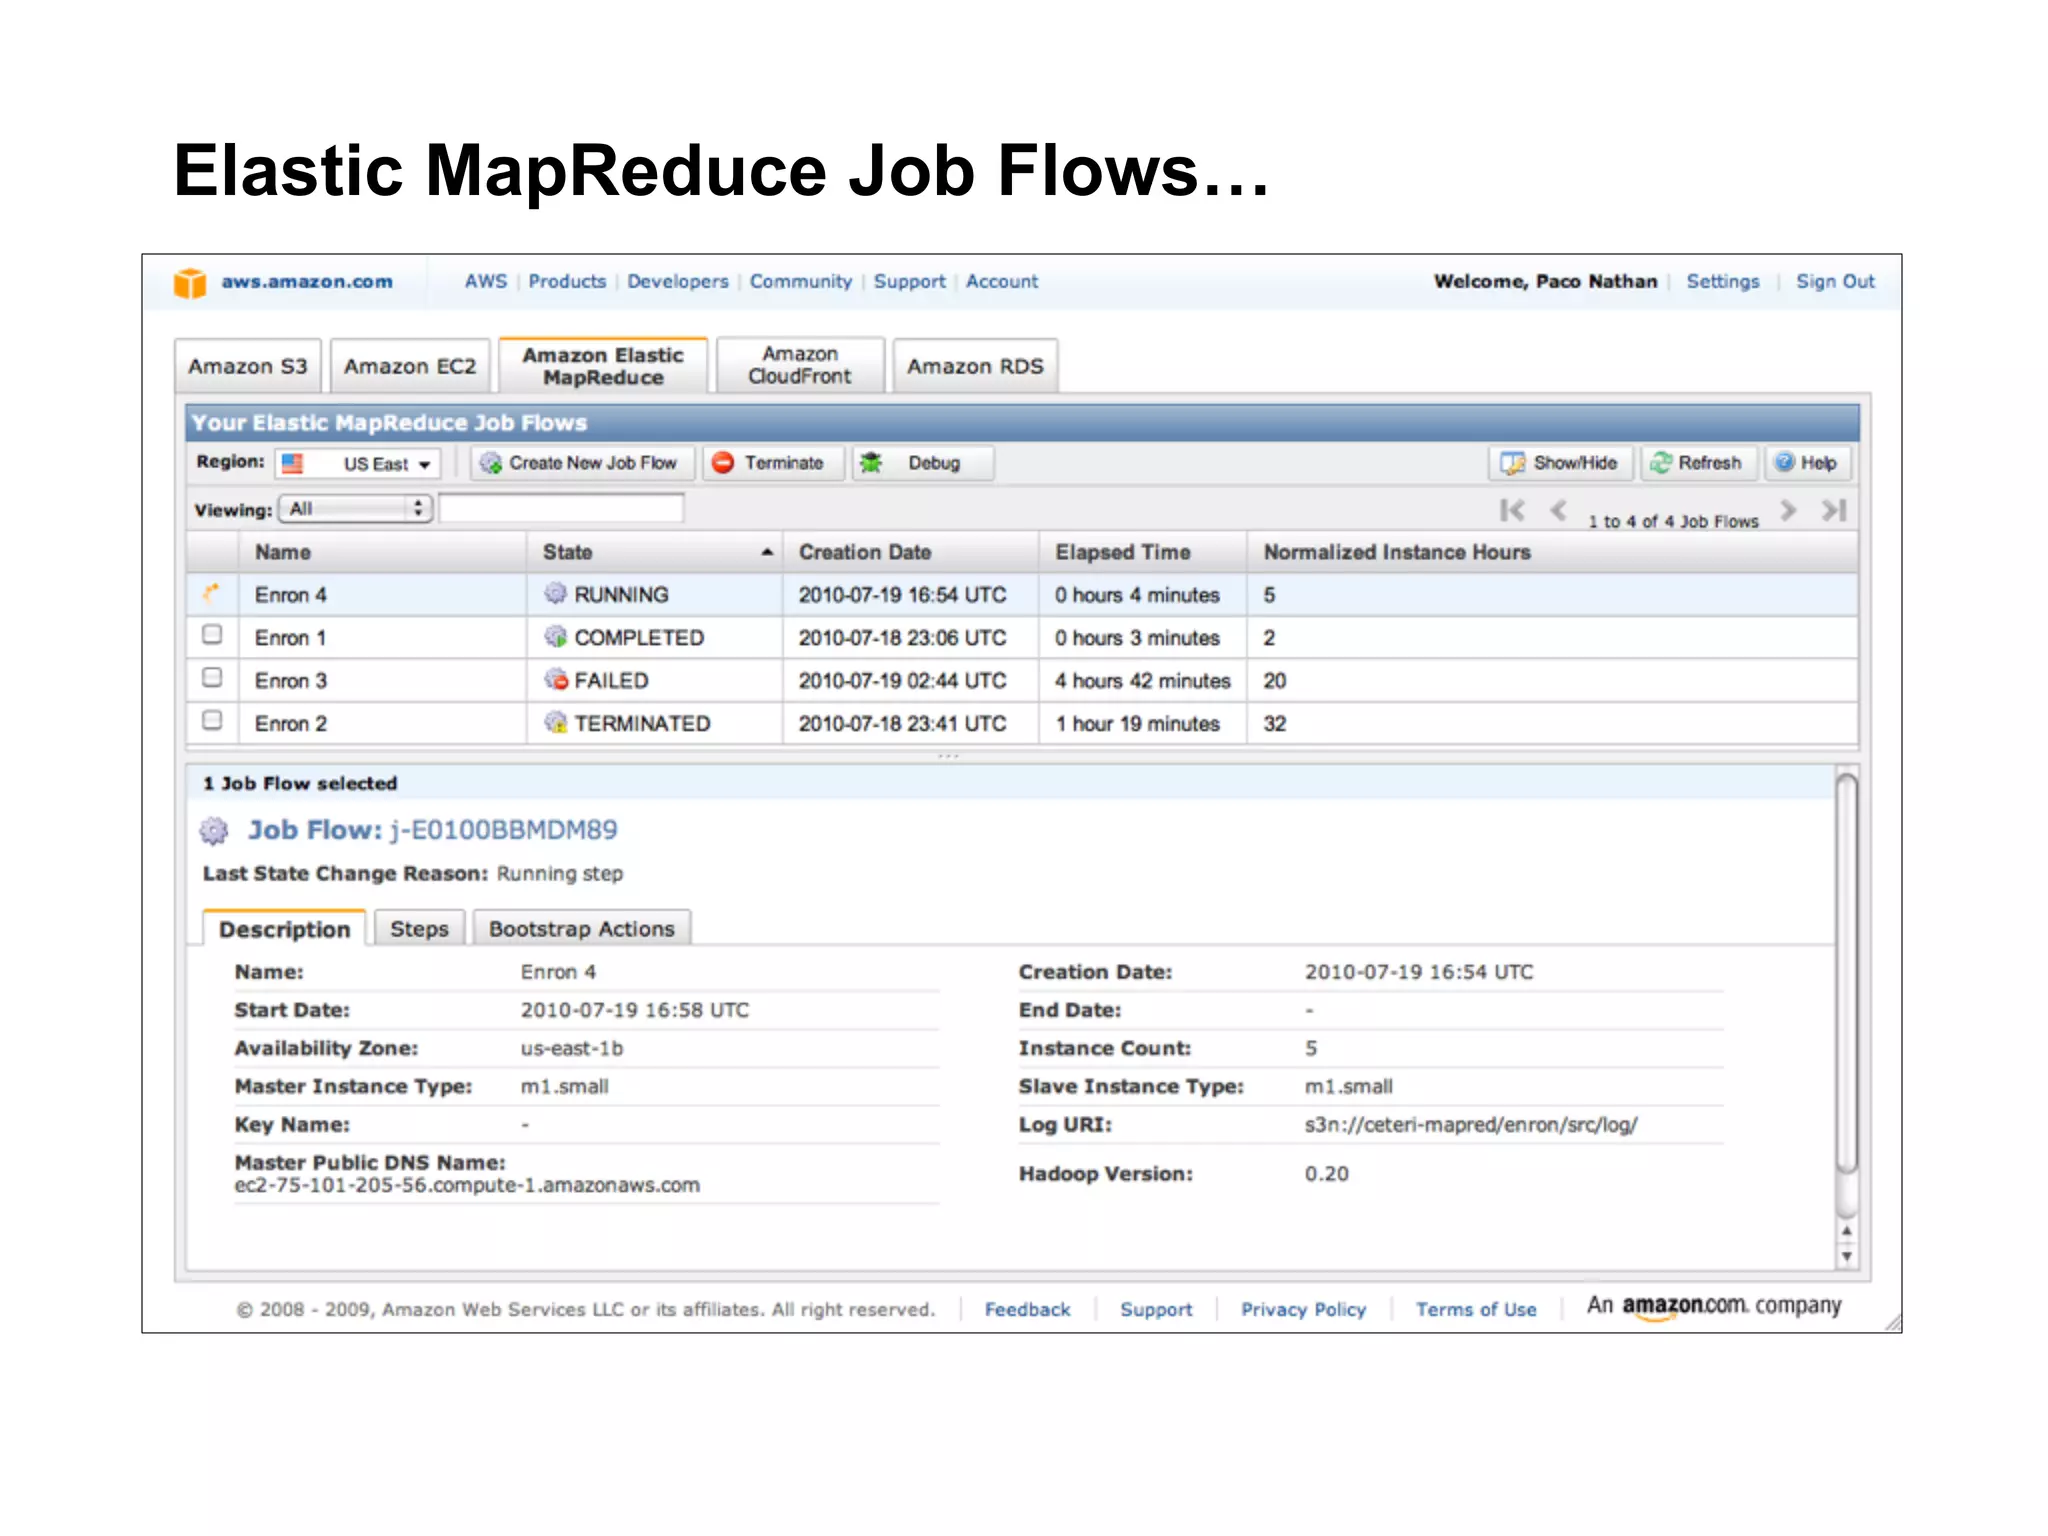Click the gear icon beside Job Flow ID

point(213,831)
